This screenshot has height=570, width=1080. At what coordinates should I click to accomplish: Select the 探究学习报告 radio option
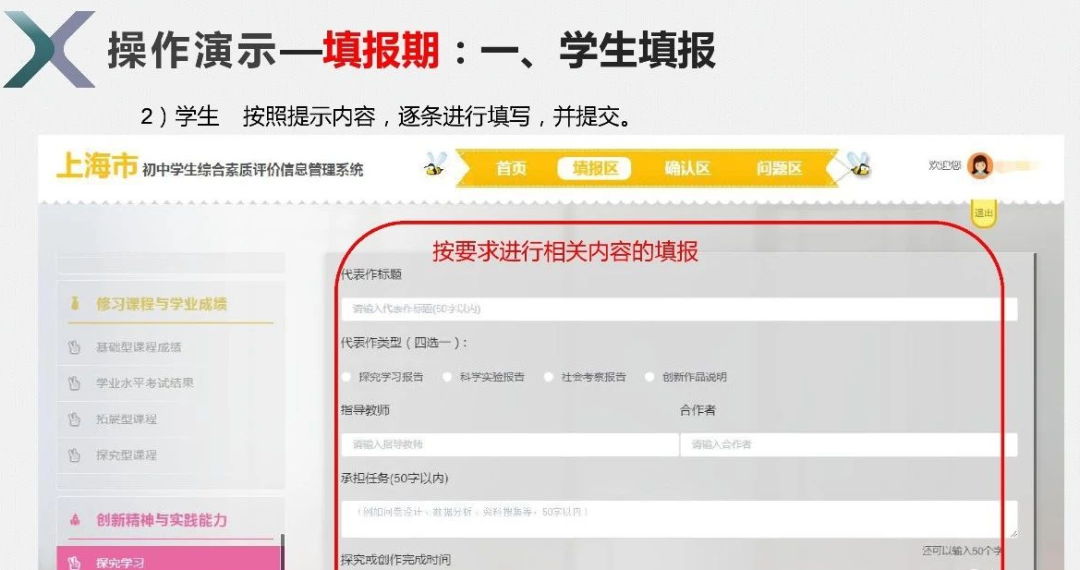click(346, 377)
